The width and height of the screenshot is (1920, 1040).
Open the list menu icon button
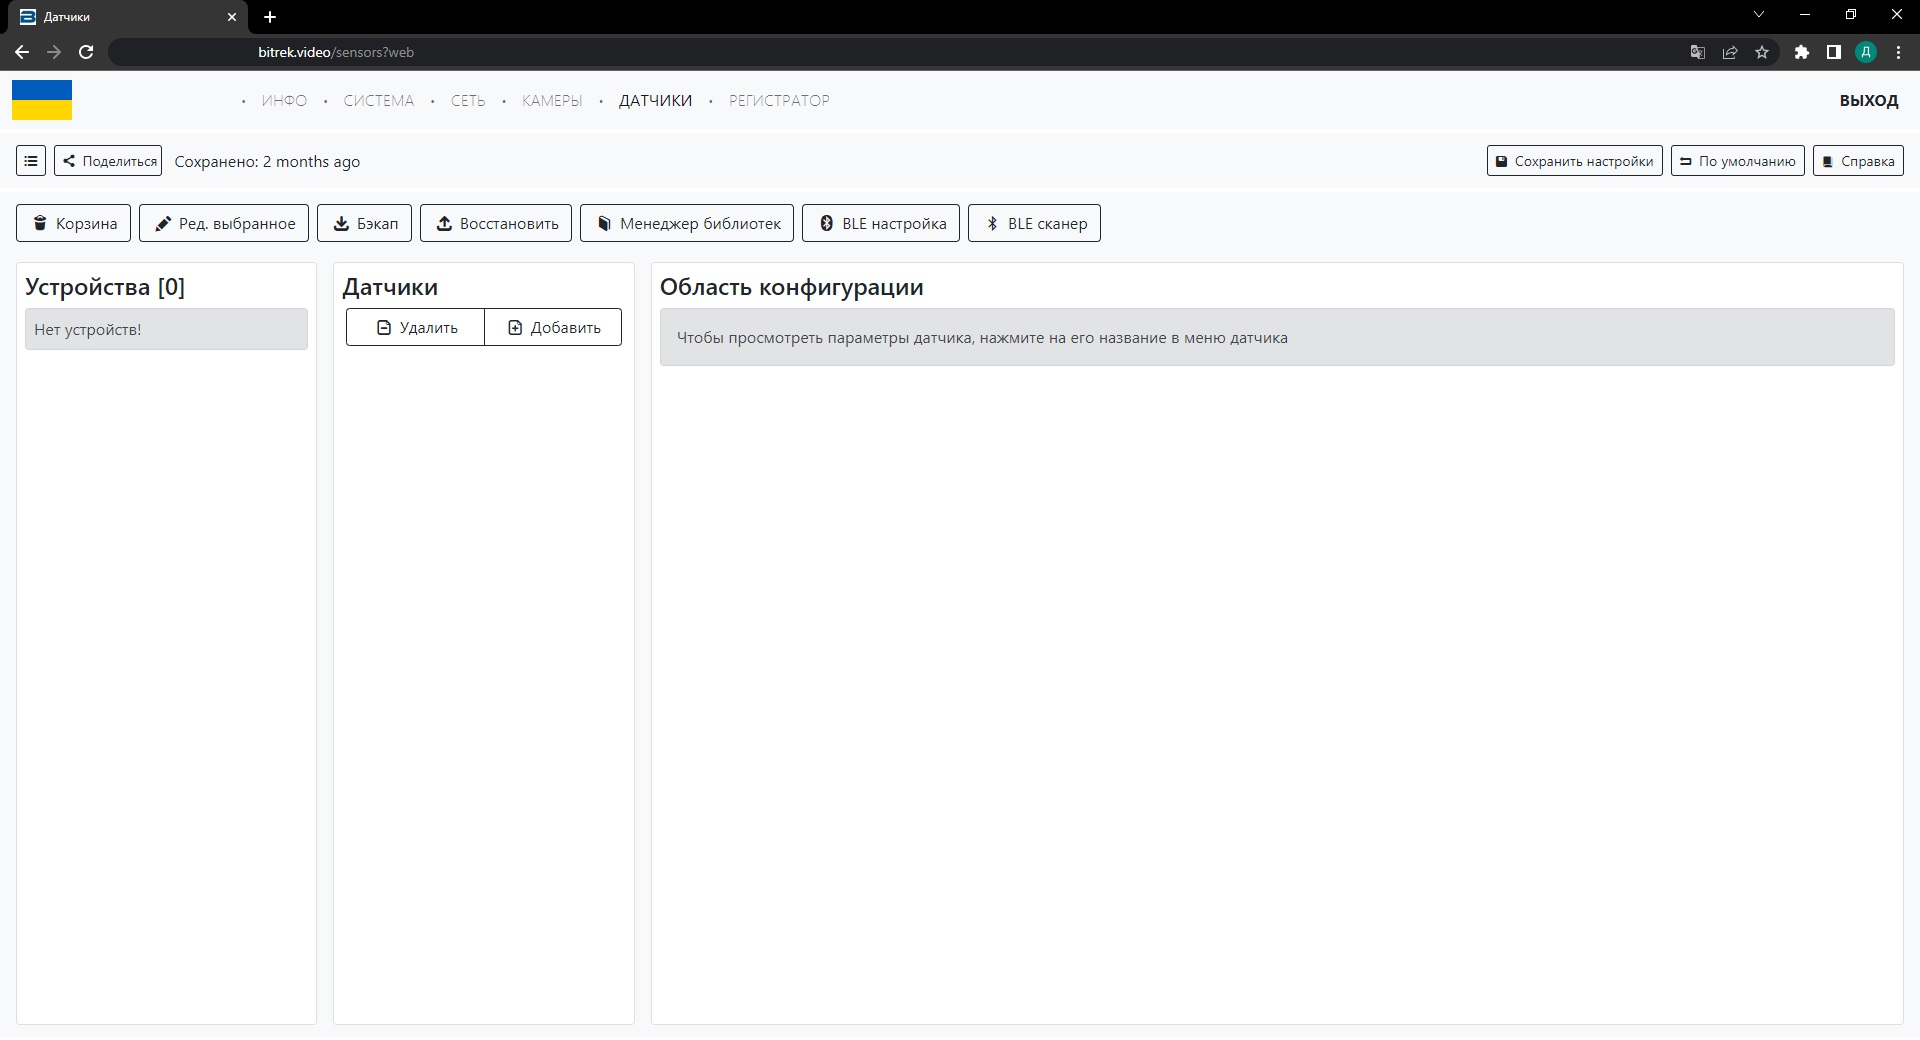31,161
